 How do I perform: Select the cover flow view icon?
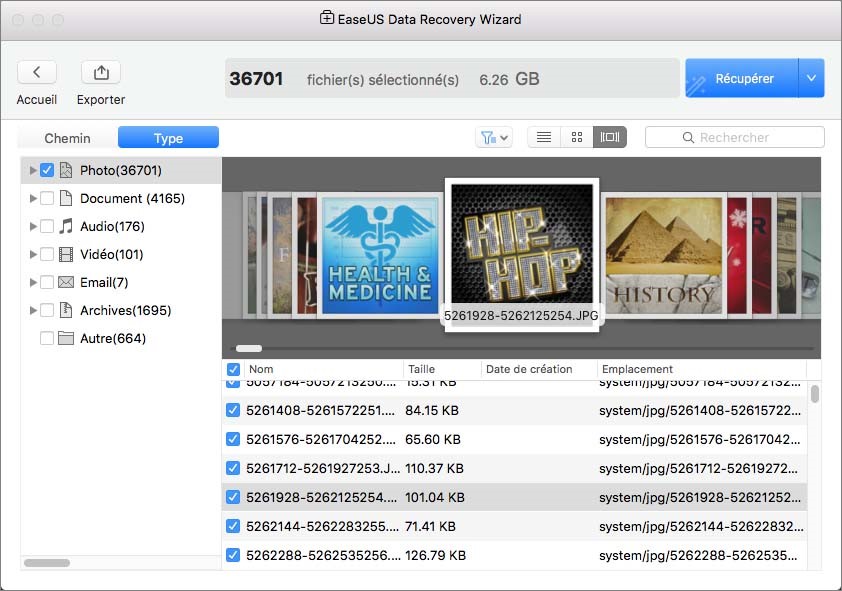pyautogui.click(x=609, y=137)
